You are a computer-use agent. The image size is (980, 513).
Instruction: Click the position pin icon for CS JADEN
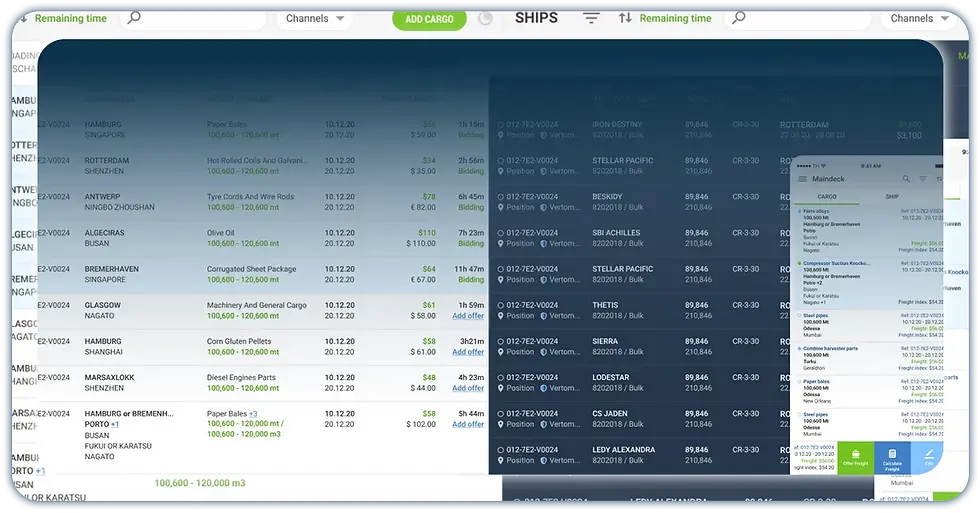501,425
